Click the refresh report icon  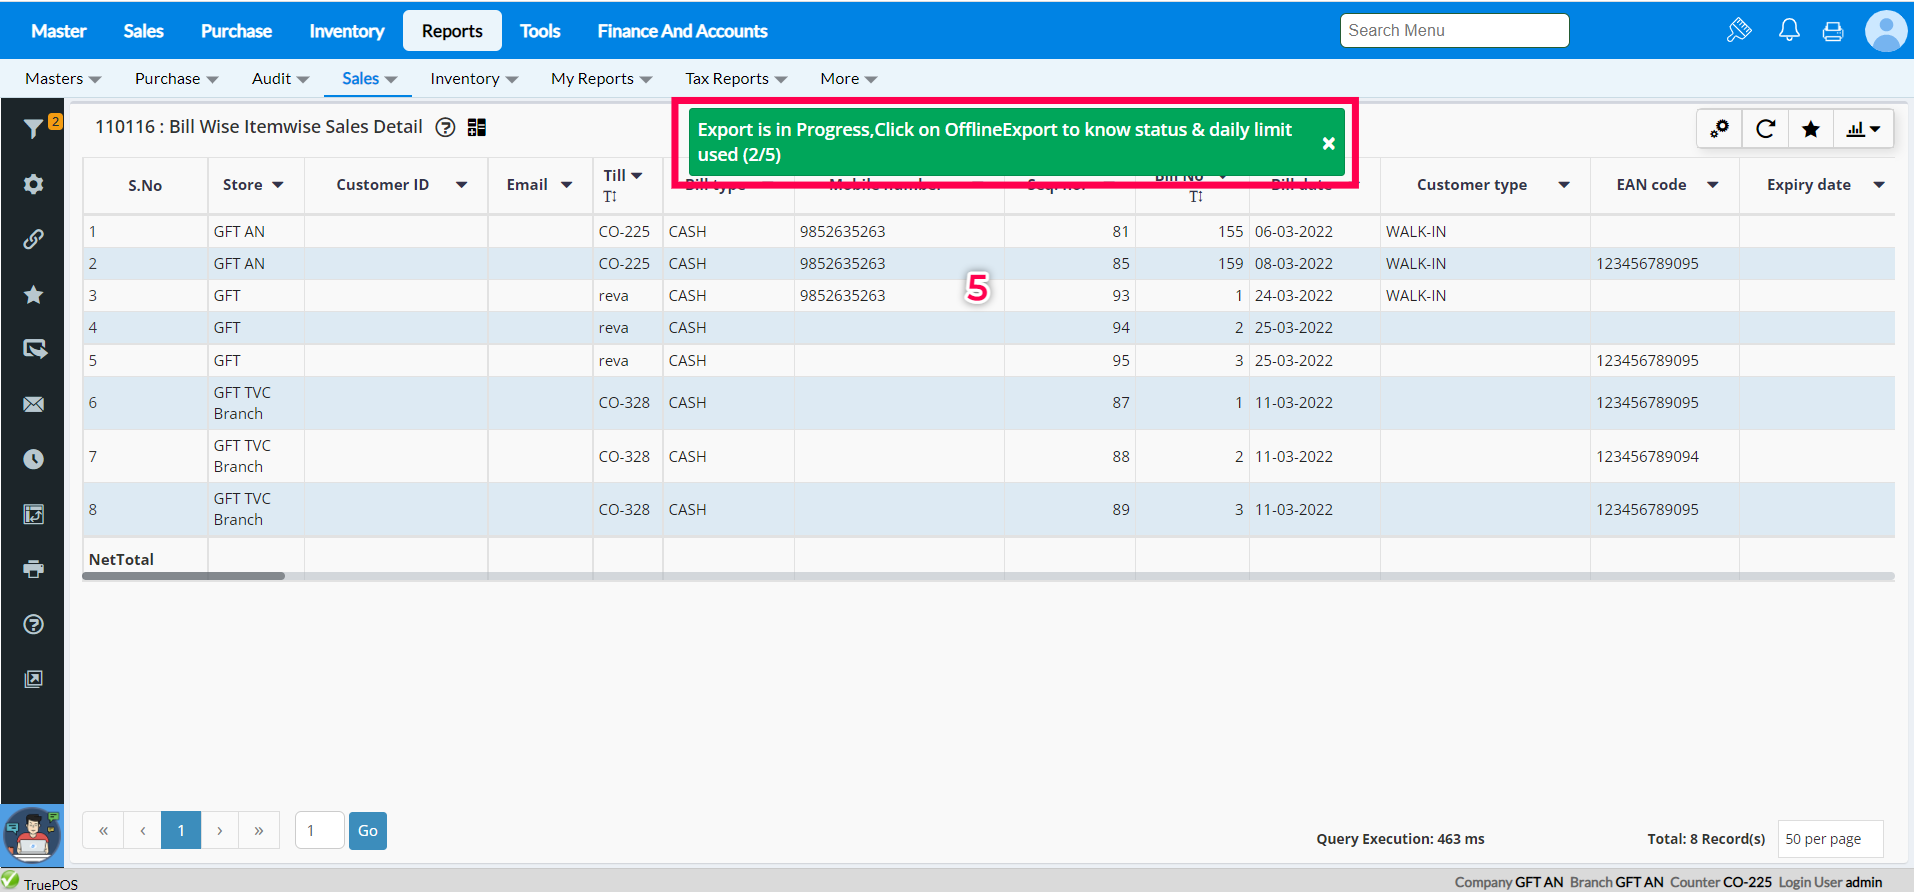coord(1765,128)
